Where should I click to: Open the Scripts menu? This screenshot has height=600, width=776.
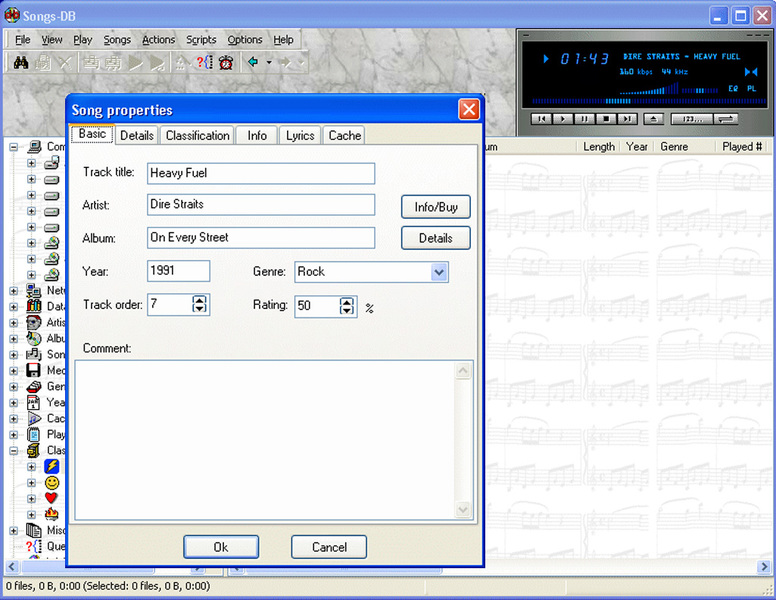[x=201, y=40]
